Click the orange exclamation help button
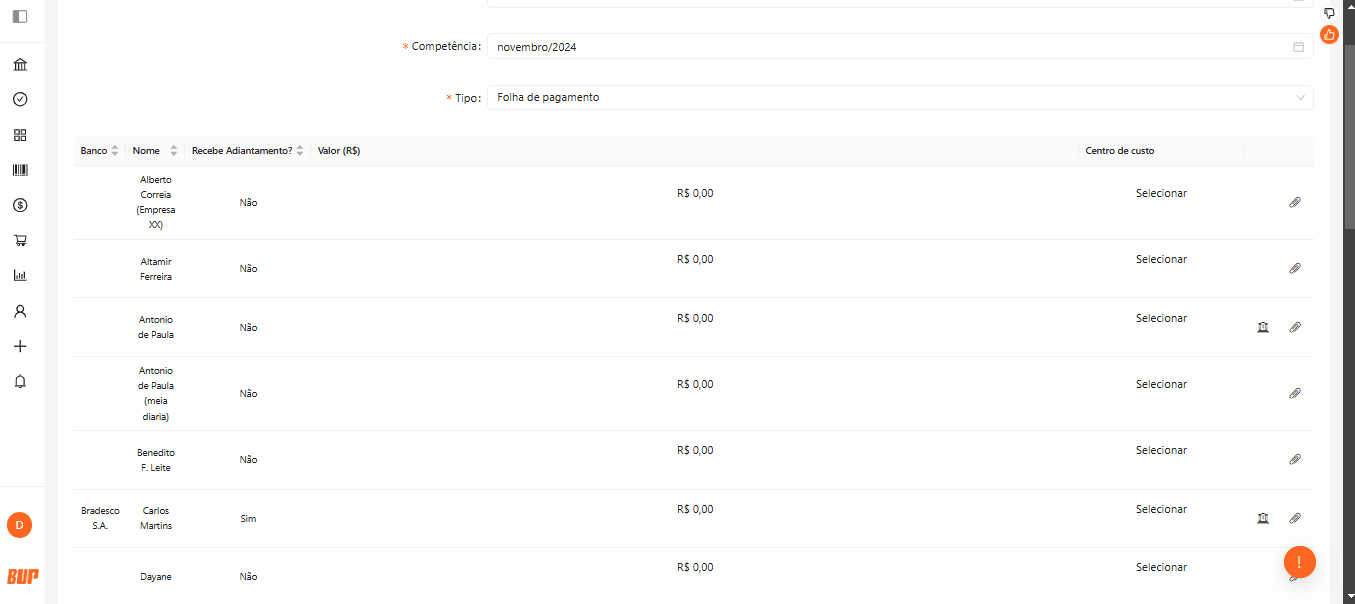1355x604 pixels. (x=1299, y=561)
